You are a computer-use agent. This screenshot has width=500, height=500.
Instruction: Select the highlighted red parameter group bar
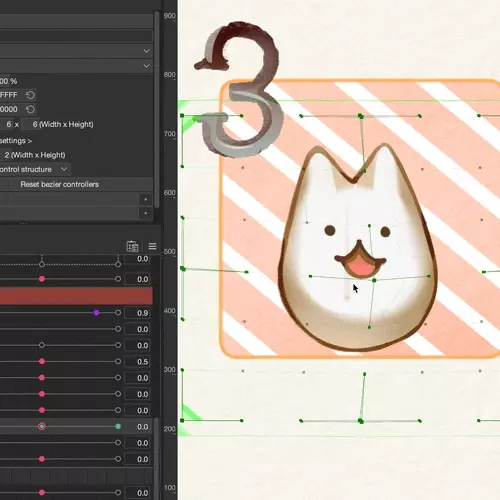(x=76, y=296)
